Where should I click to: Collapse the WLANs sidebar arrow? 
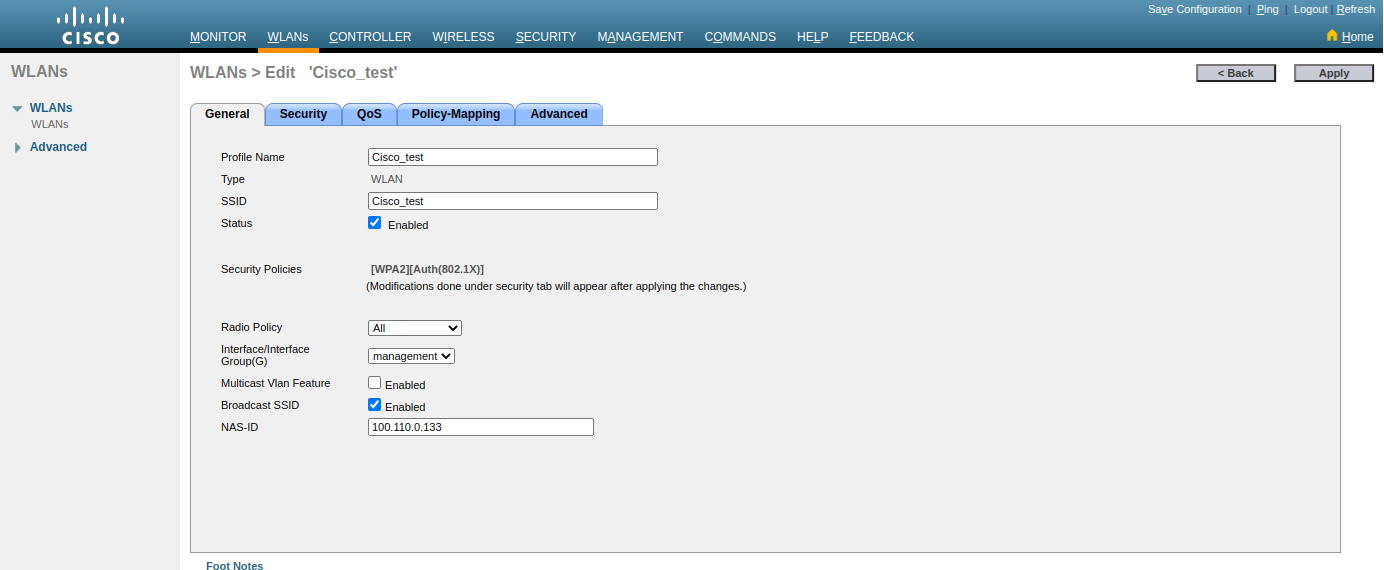(17, 109)
